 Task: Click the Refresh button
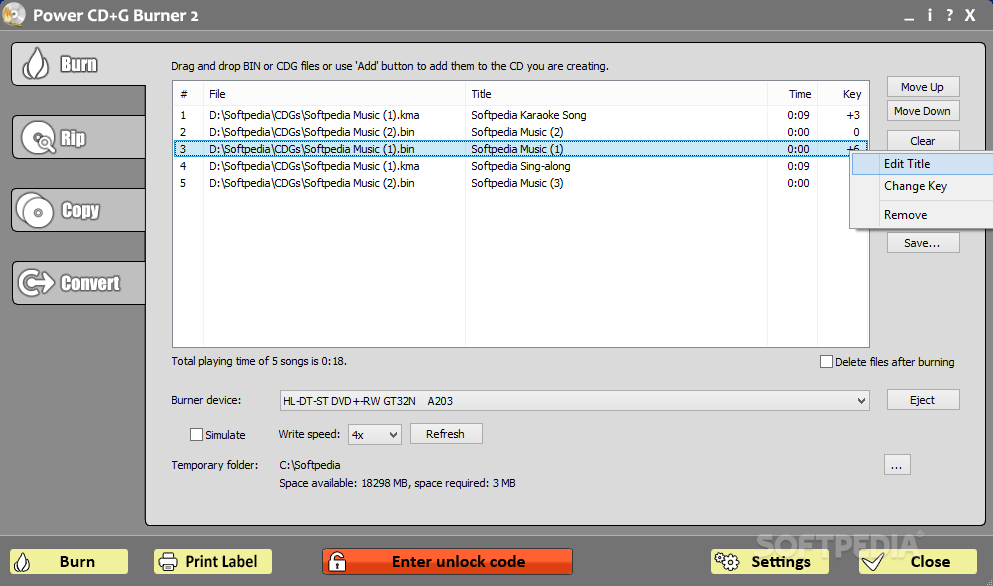446,434
